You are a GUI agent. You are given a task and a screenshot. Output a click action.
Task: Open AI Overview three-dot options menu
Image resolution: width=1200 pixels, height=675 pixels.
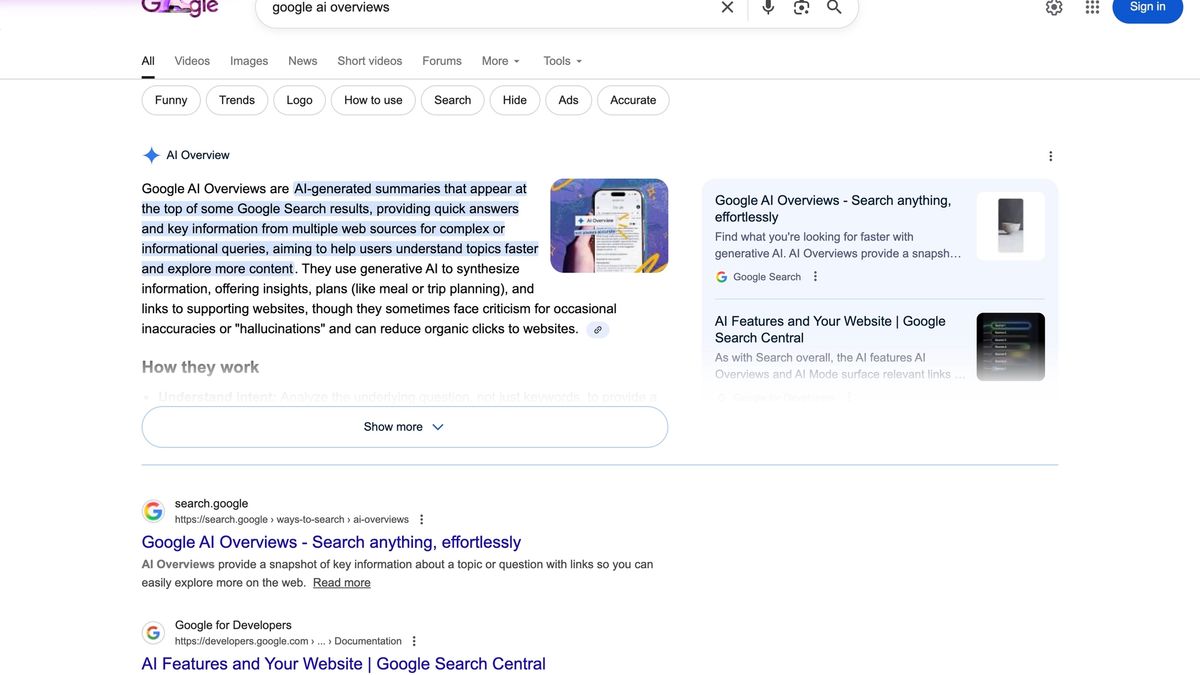pos(1050,156)
